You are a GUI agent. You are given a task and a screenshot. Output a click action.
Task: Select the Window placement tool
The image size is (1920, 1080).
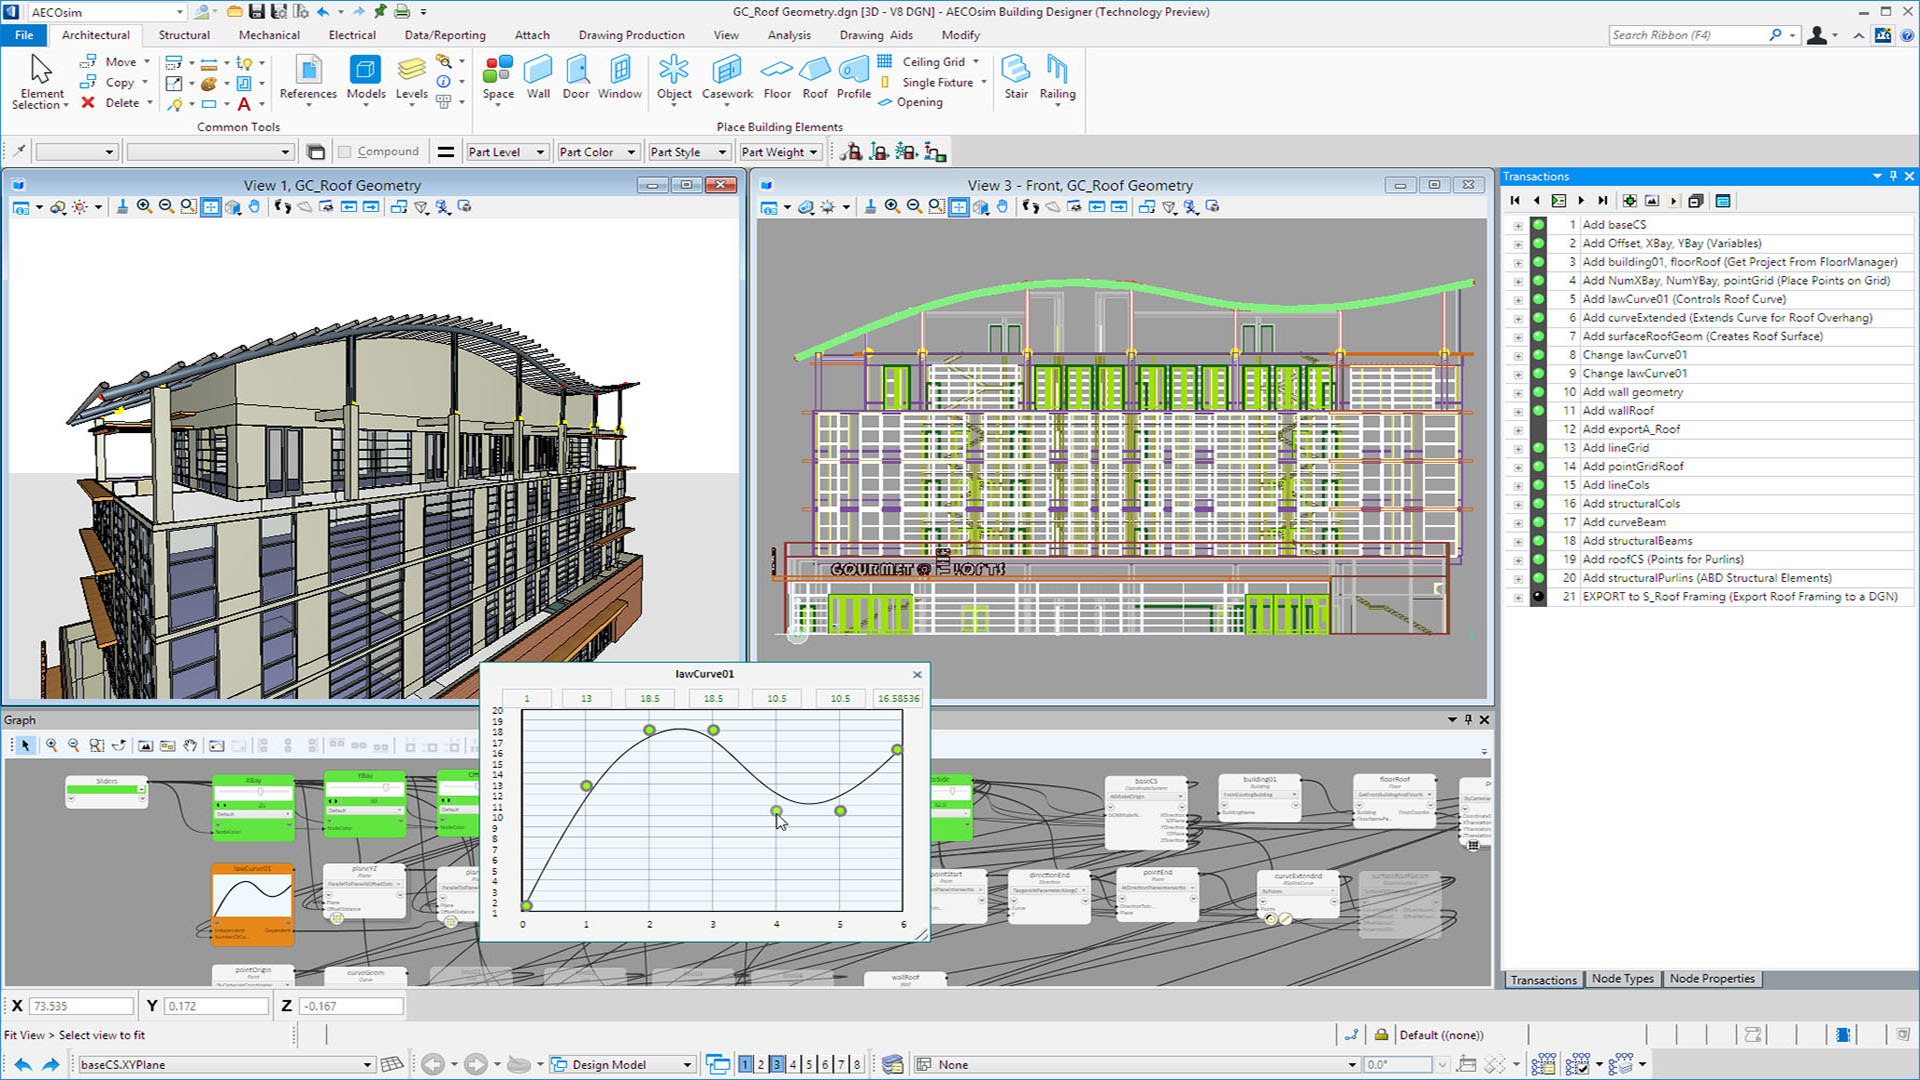point(617,75)
